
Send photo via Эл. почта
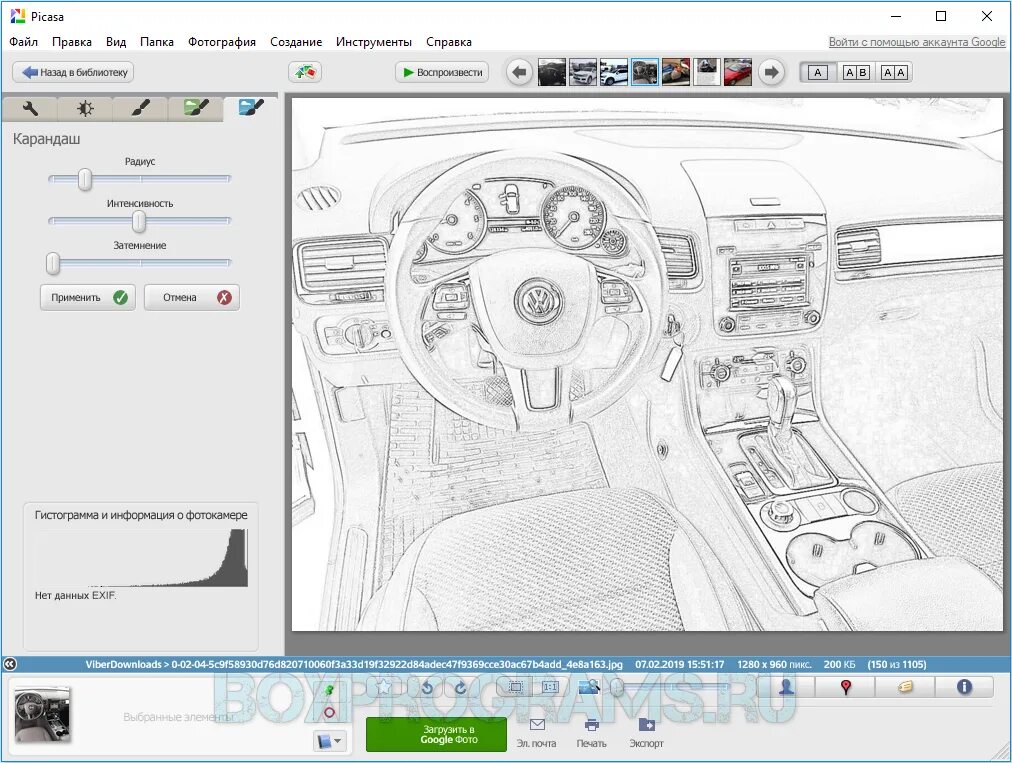pyautogui.click(x=536, y=733)
